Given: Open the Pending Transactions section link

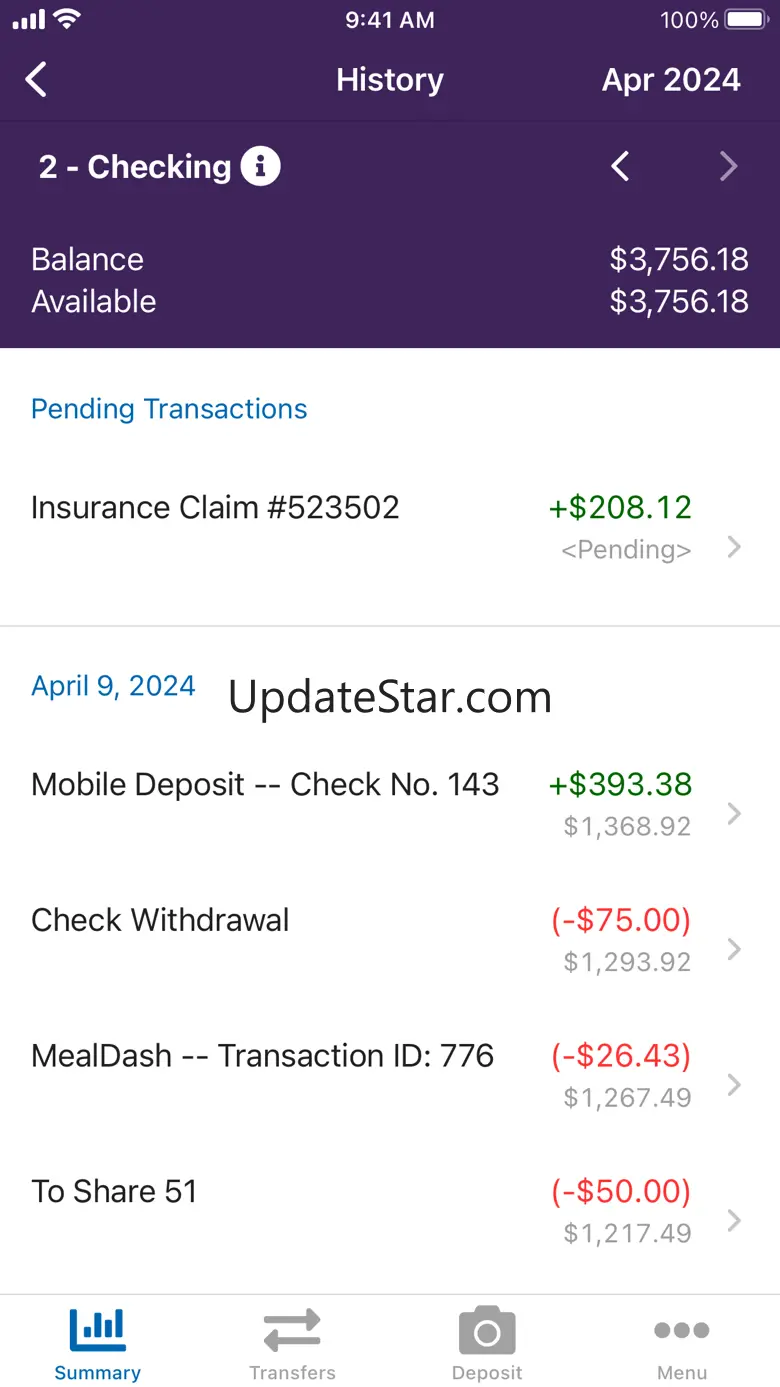Looking at the screenshot, I should tap(169, 409).
